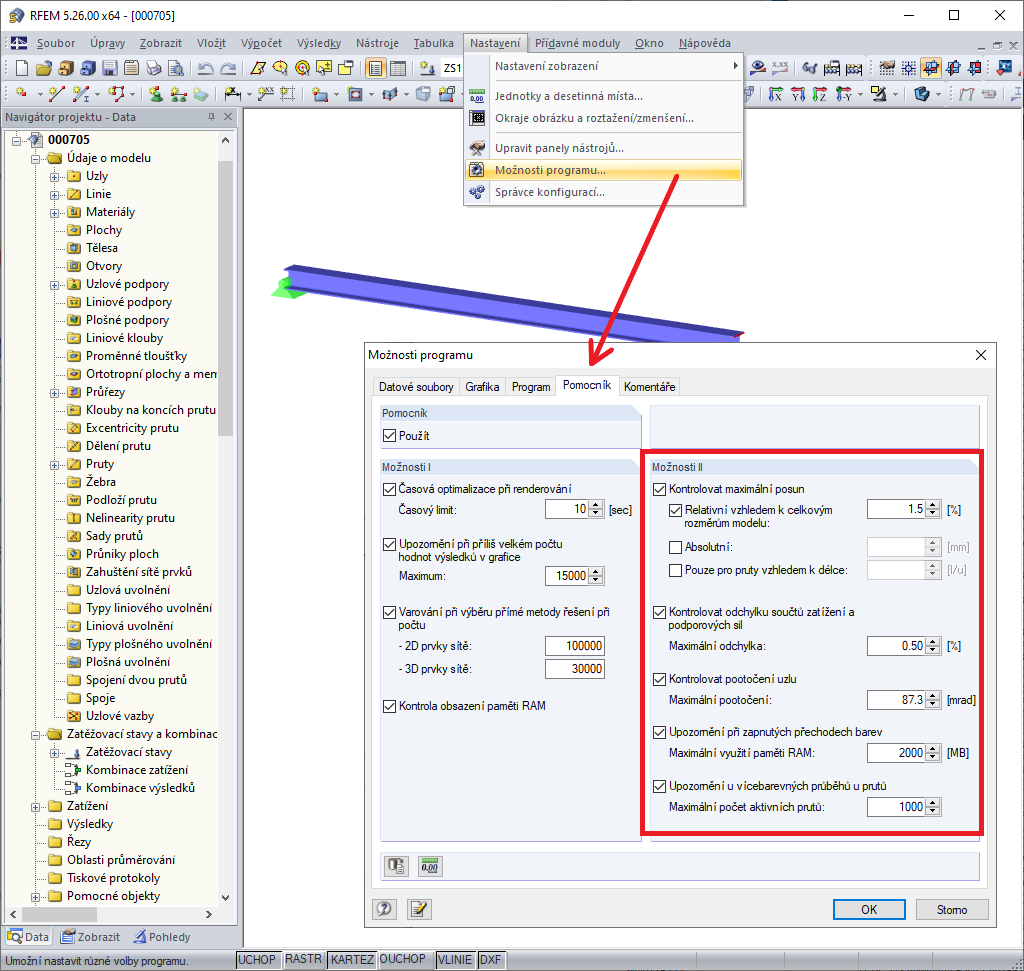Toggle Kontrola obsazení paměti RAM checkbox

[389, 706]
